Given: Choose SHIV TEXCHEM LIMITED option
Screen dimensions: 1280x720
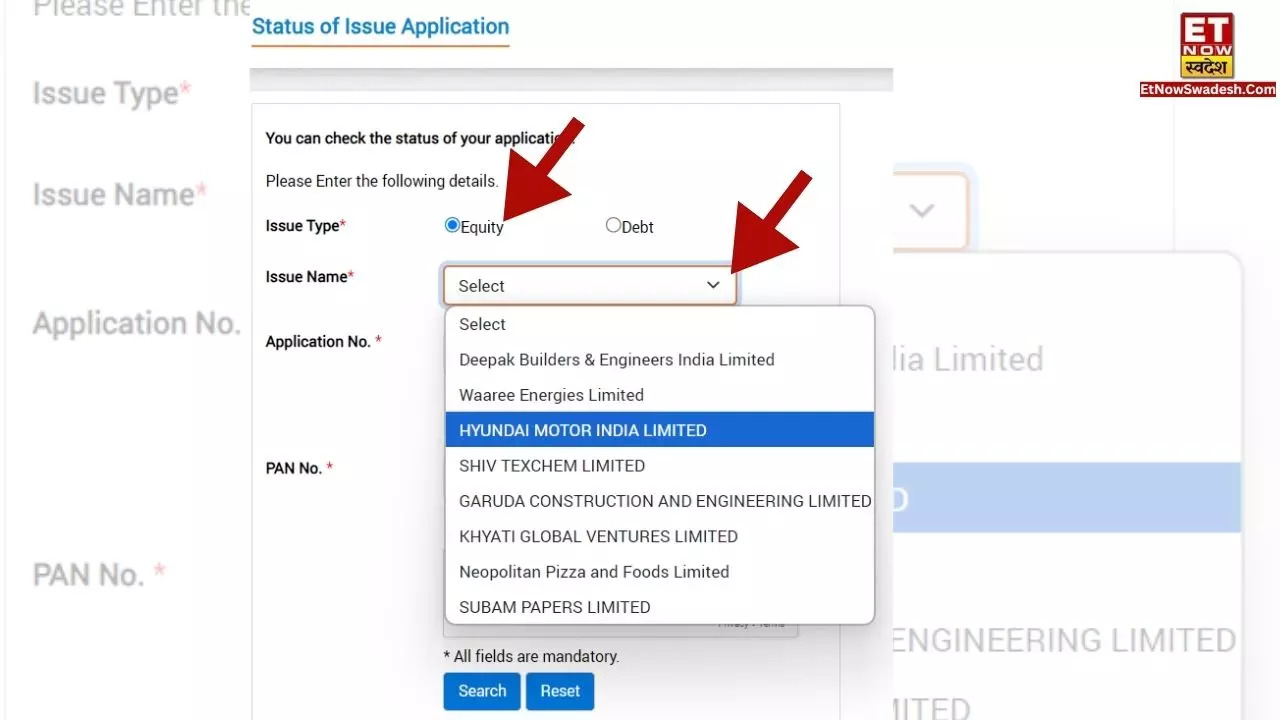Looking at the screenshot, I should coord(660,465).
